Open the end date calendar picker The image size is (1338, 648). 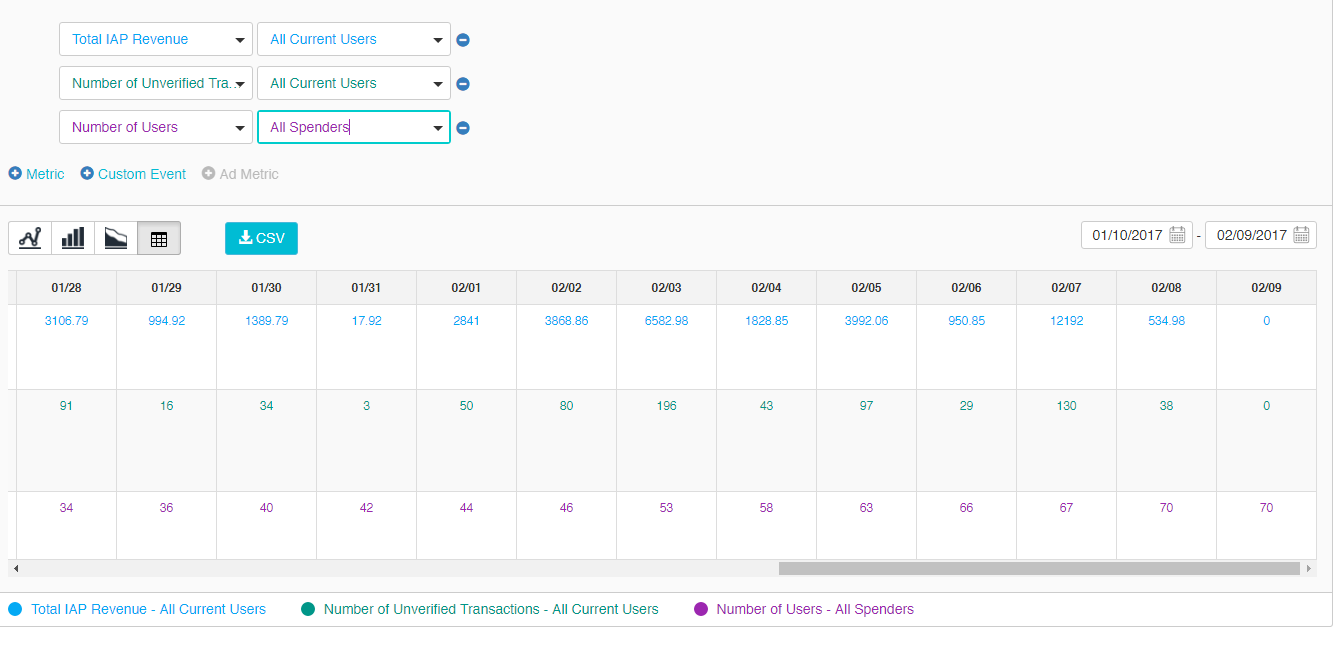(1301, 235)
